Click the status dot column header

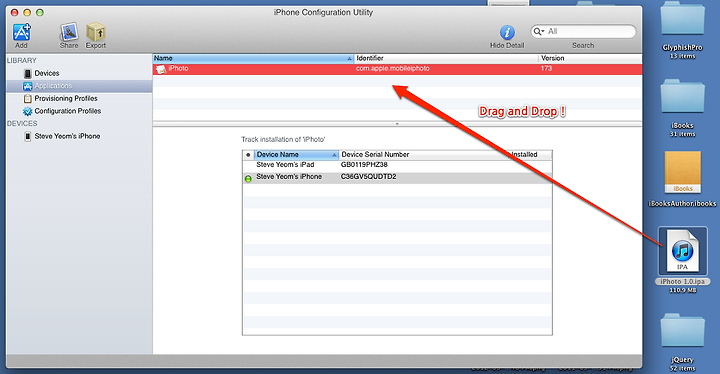(x=248, y=155)
